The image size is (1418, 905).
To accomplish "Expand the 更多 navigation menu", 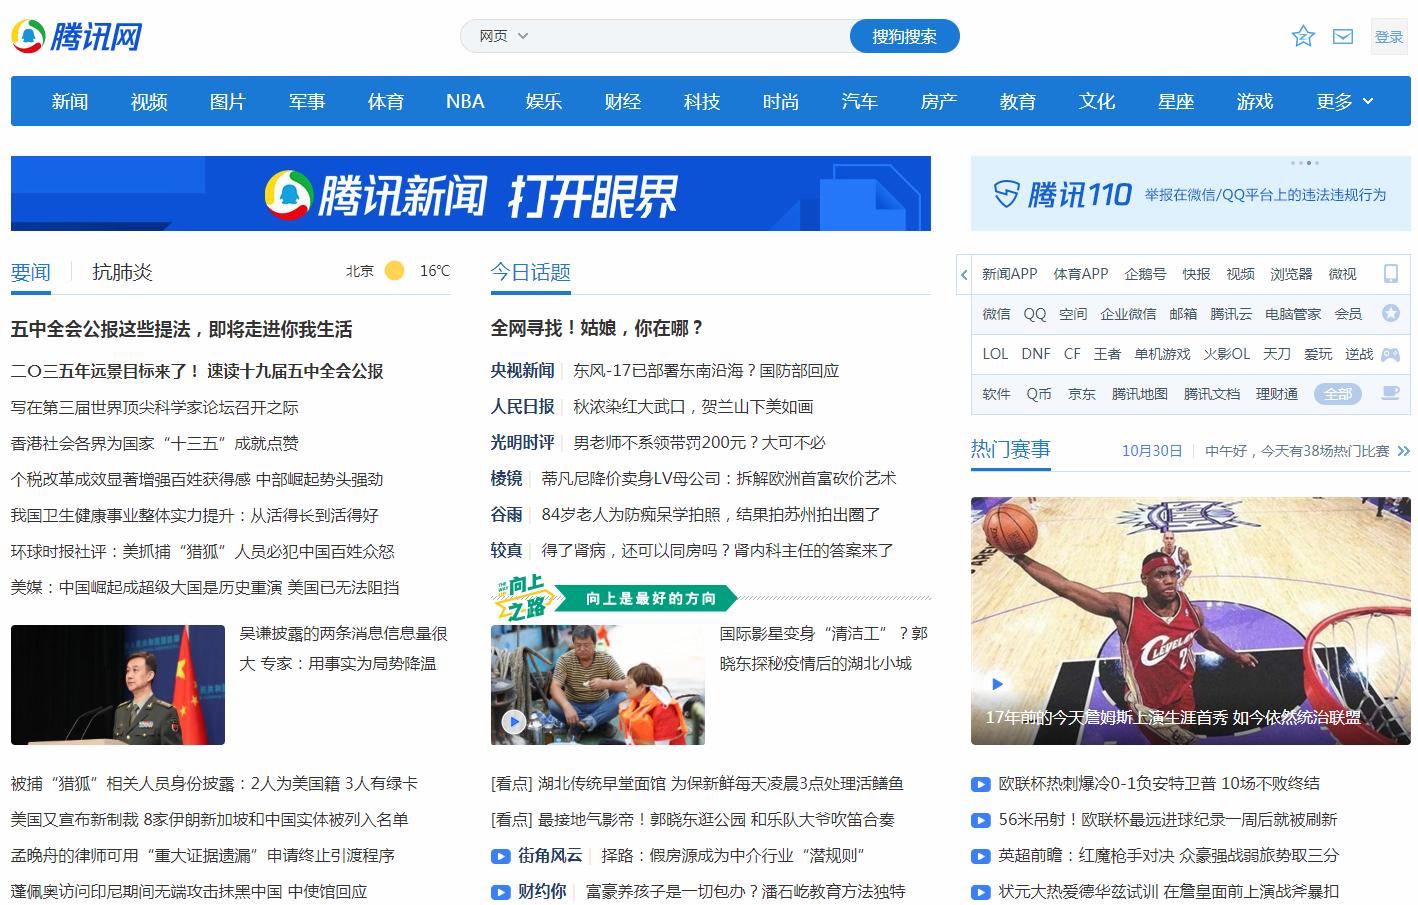I will tap(1345, 101).
